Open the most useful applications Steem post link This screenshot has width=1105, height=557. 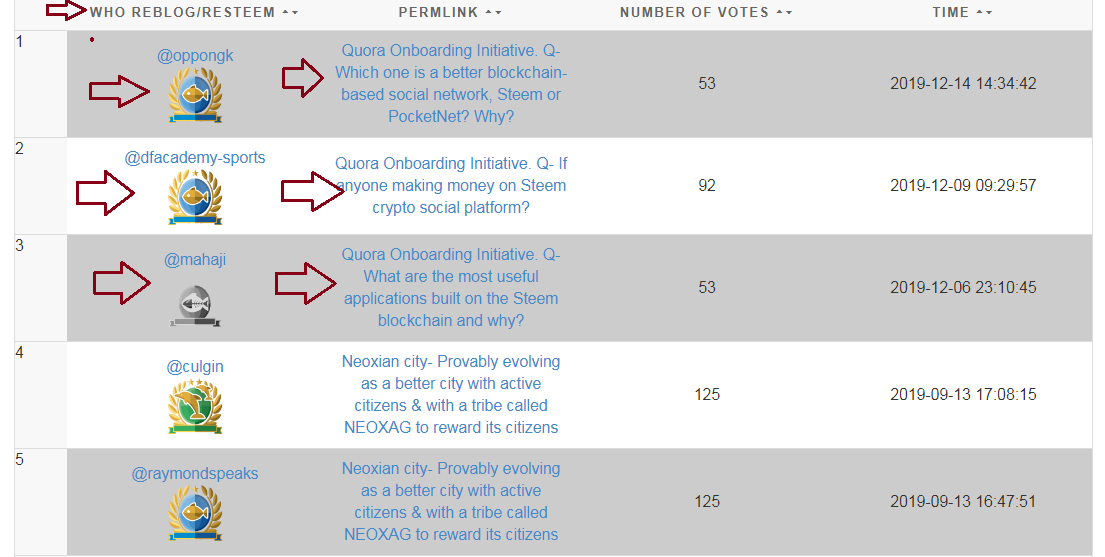point(451,288)
